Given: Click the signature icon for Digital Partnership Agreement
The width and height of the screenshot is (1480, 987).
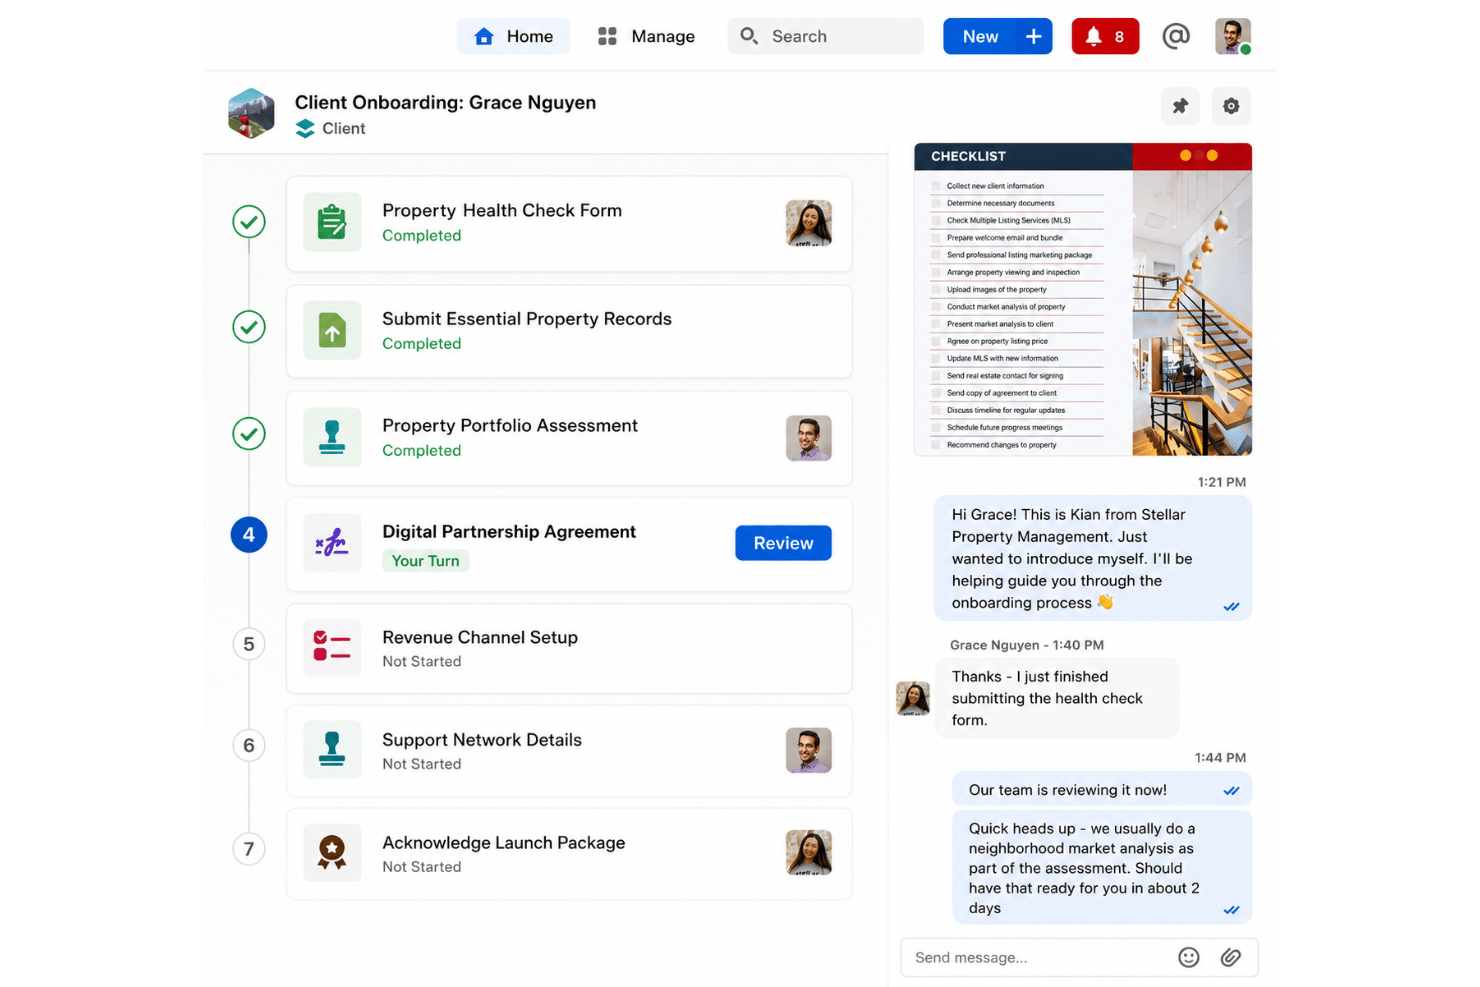Looking at the screenshot, I should 332,543.
